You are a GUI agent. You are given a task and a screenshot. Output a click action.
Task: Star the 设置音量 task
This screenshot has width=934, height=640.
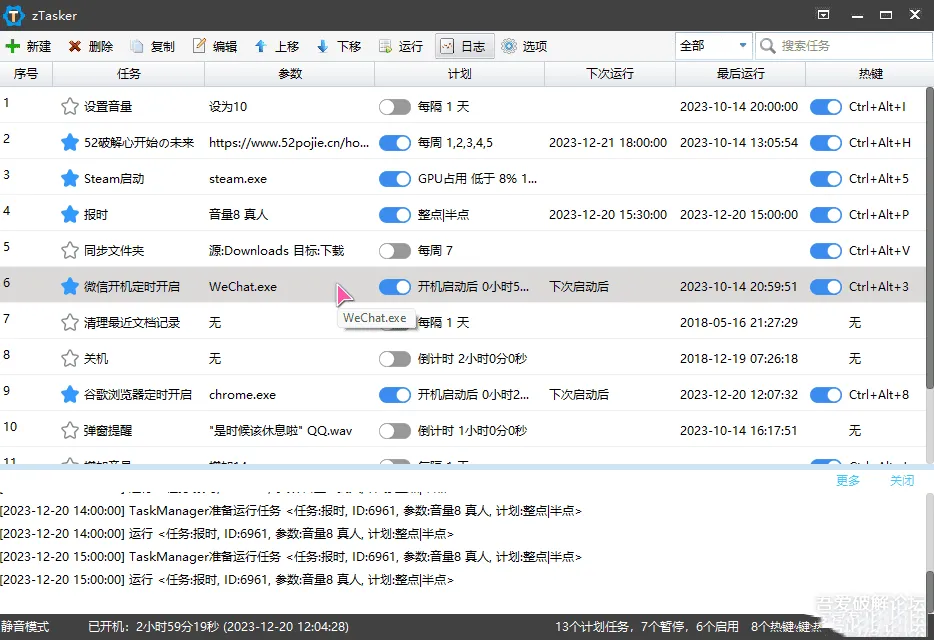pyautogui.click(x=69, y=107)
